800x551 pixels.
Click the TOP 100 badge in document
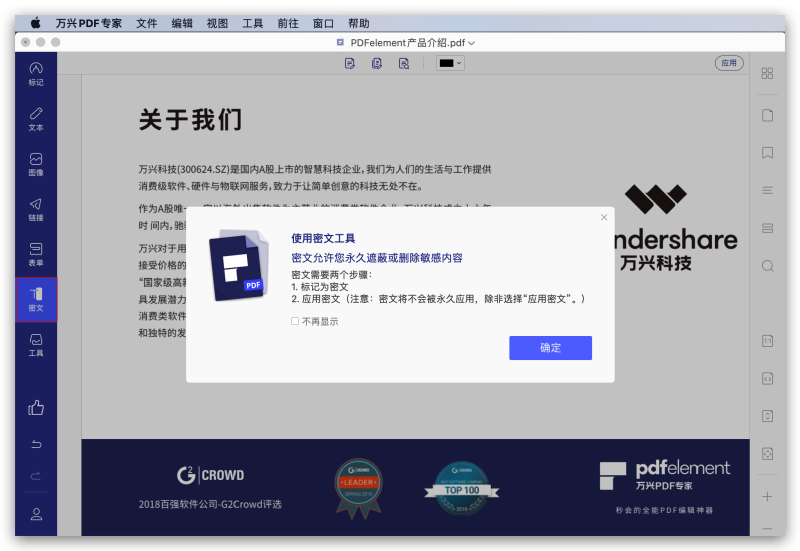click(x=462, y=489)
